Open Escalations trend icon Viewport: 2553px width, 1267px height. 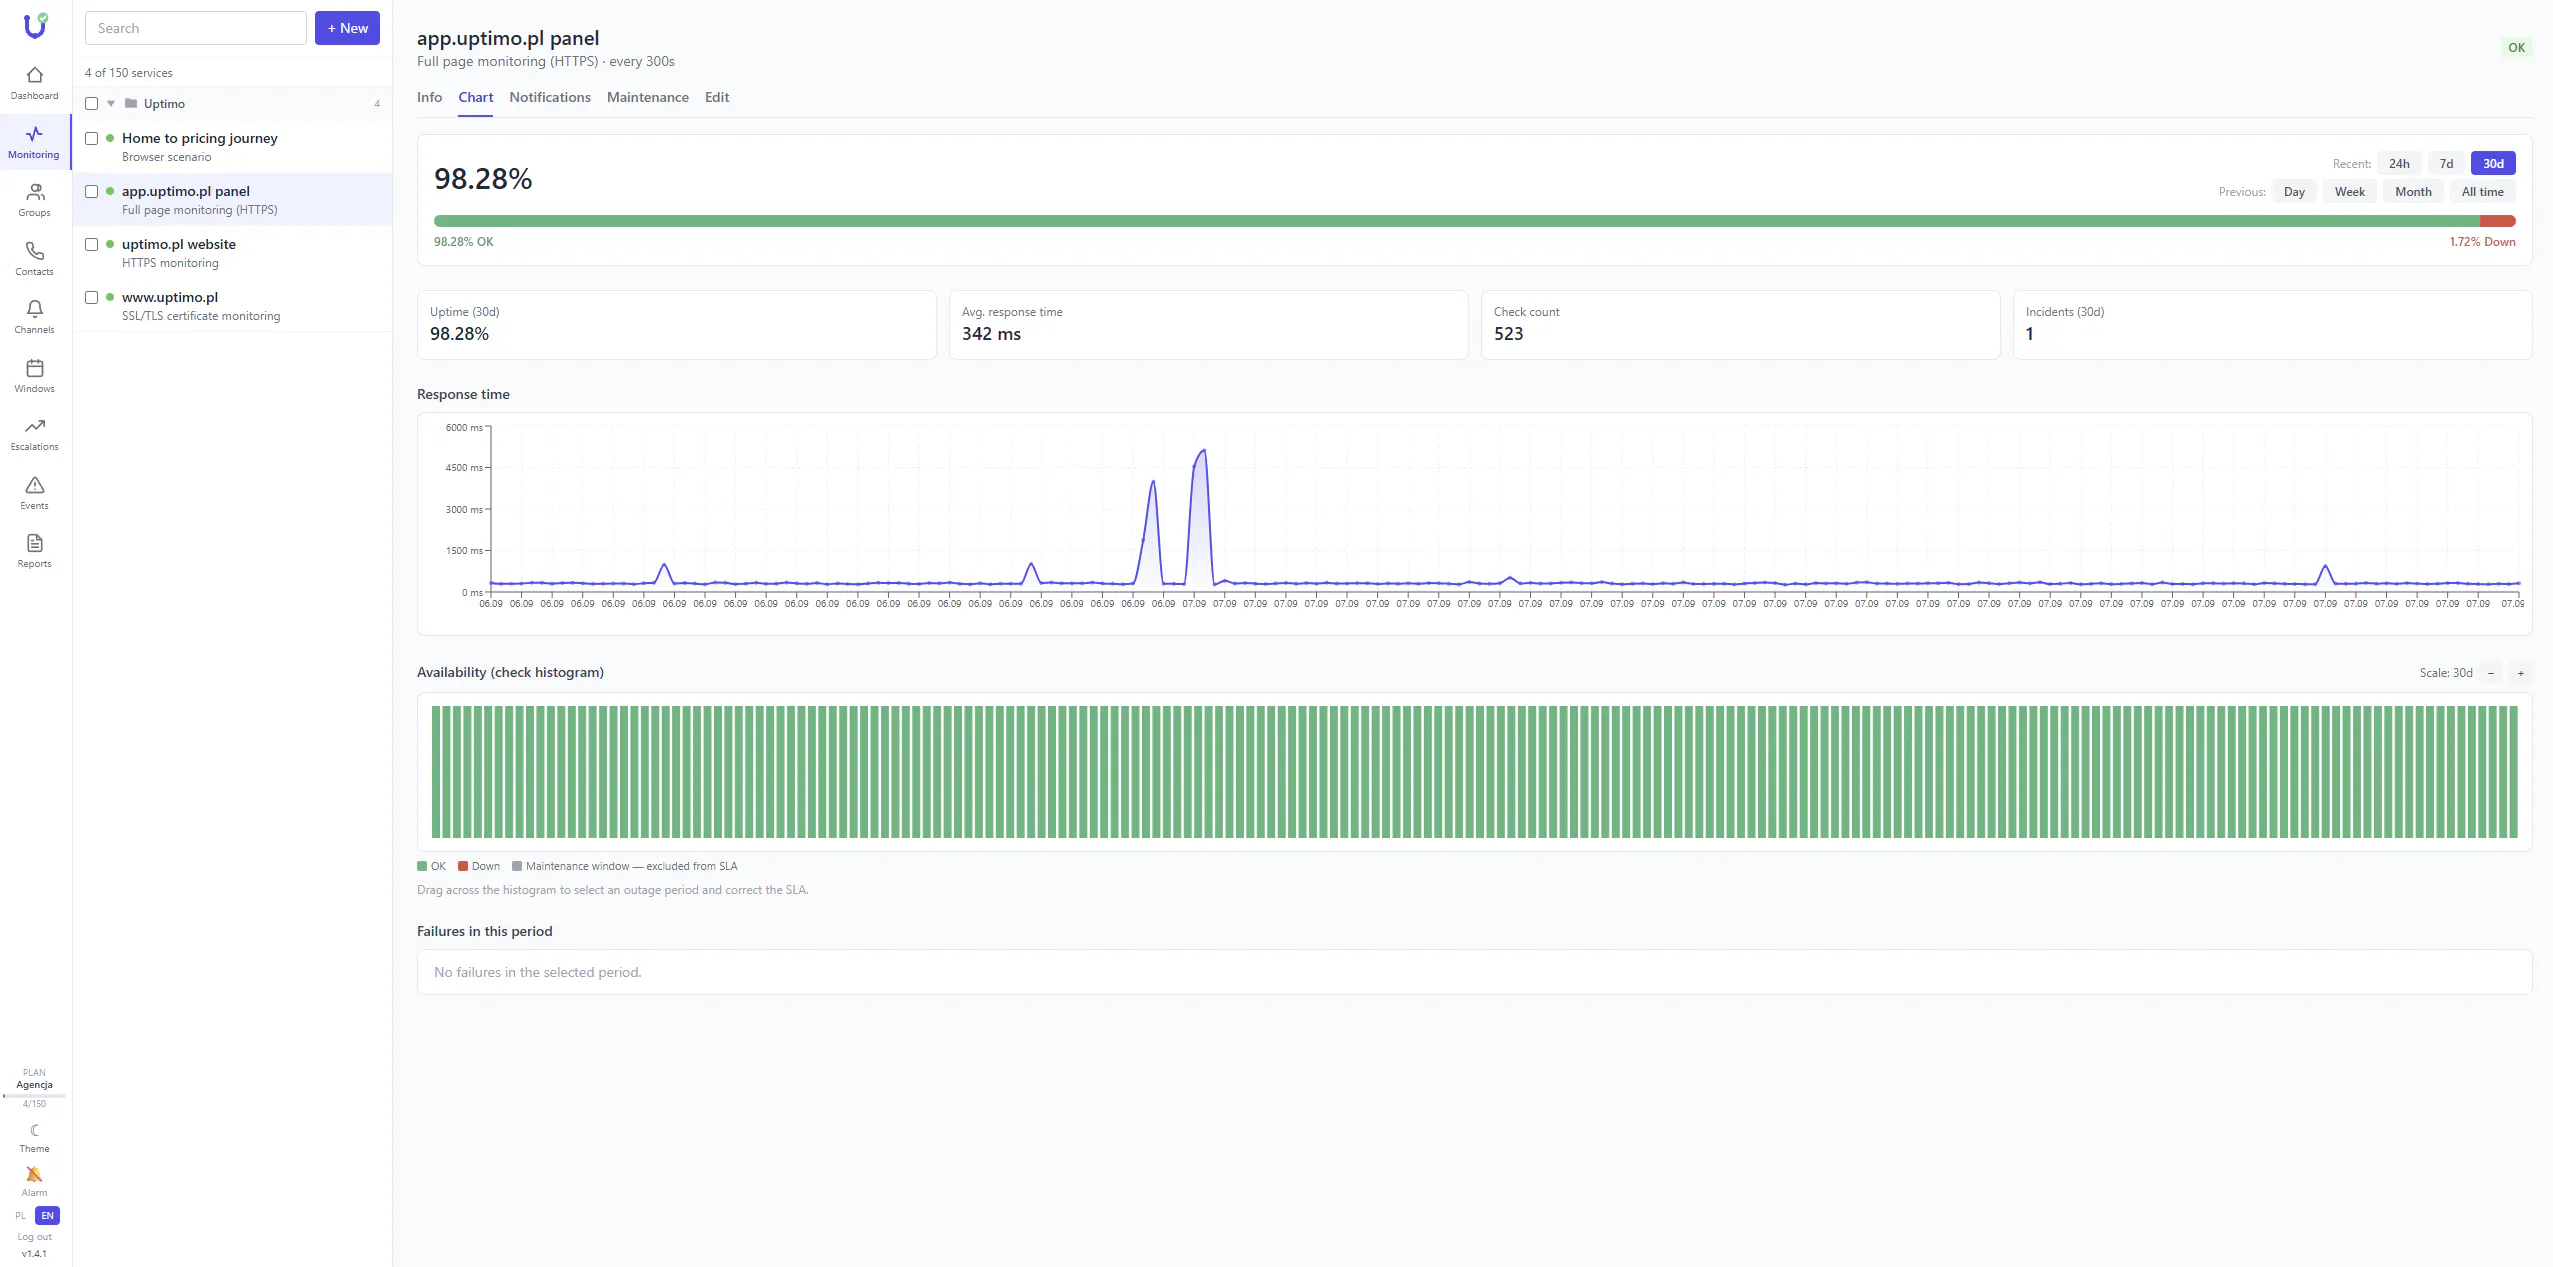click(35, 426)
